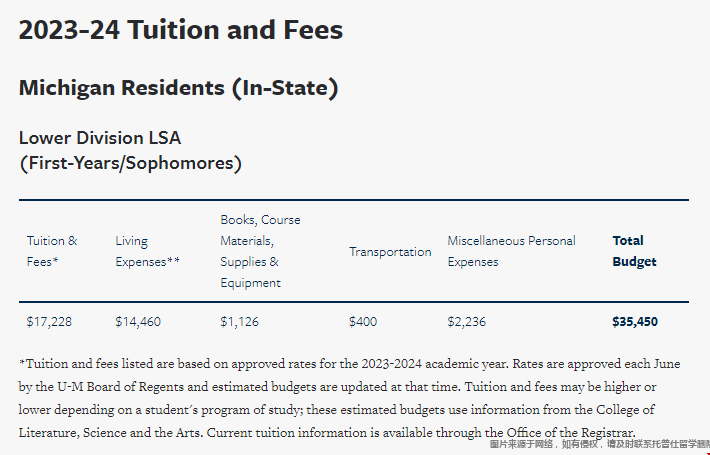710x455 pixels.
Task: Click the Living Expenses column header
Action: coord(147,251)
